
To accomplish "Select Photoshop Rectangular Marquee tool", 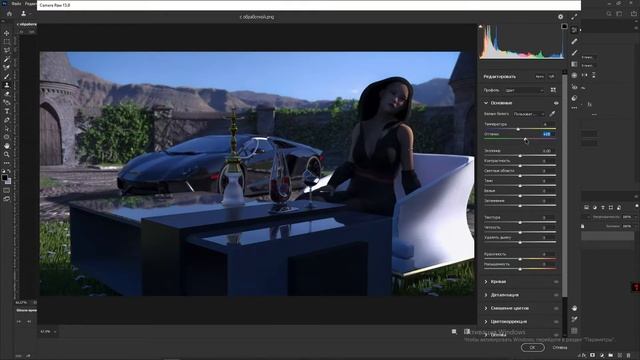I will 7,42.
